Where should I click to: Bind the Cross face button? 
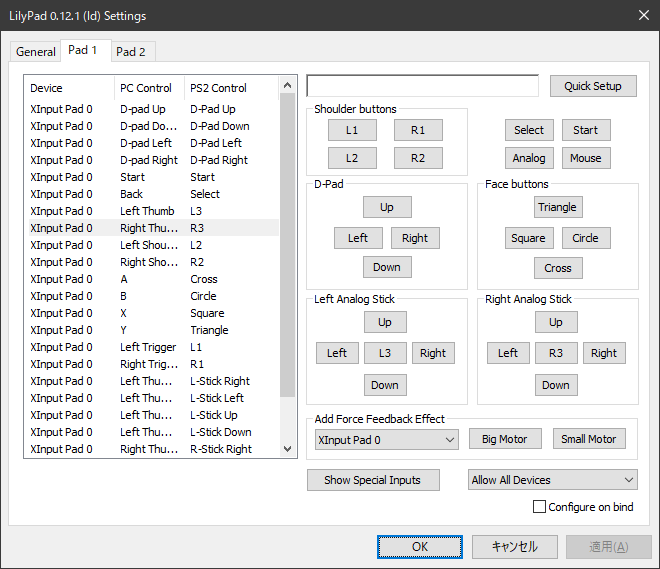[x=558, y=268]
